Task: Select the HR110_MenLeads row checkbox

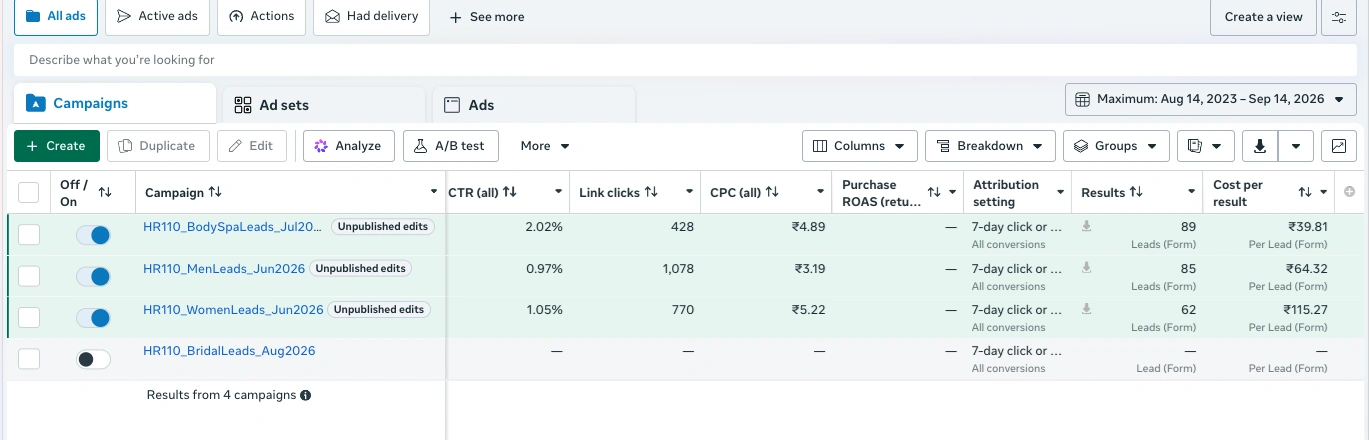Action: click(x=29, y=276)
